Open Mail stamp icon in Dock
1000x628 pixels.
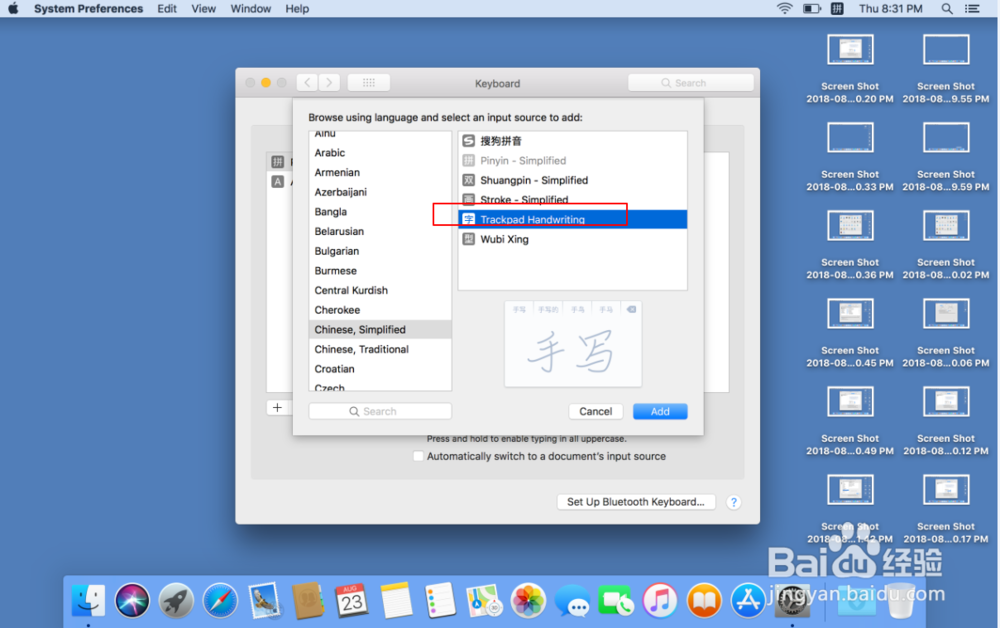264,600
